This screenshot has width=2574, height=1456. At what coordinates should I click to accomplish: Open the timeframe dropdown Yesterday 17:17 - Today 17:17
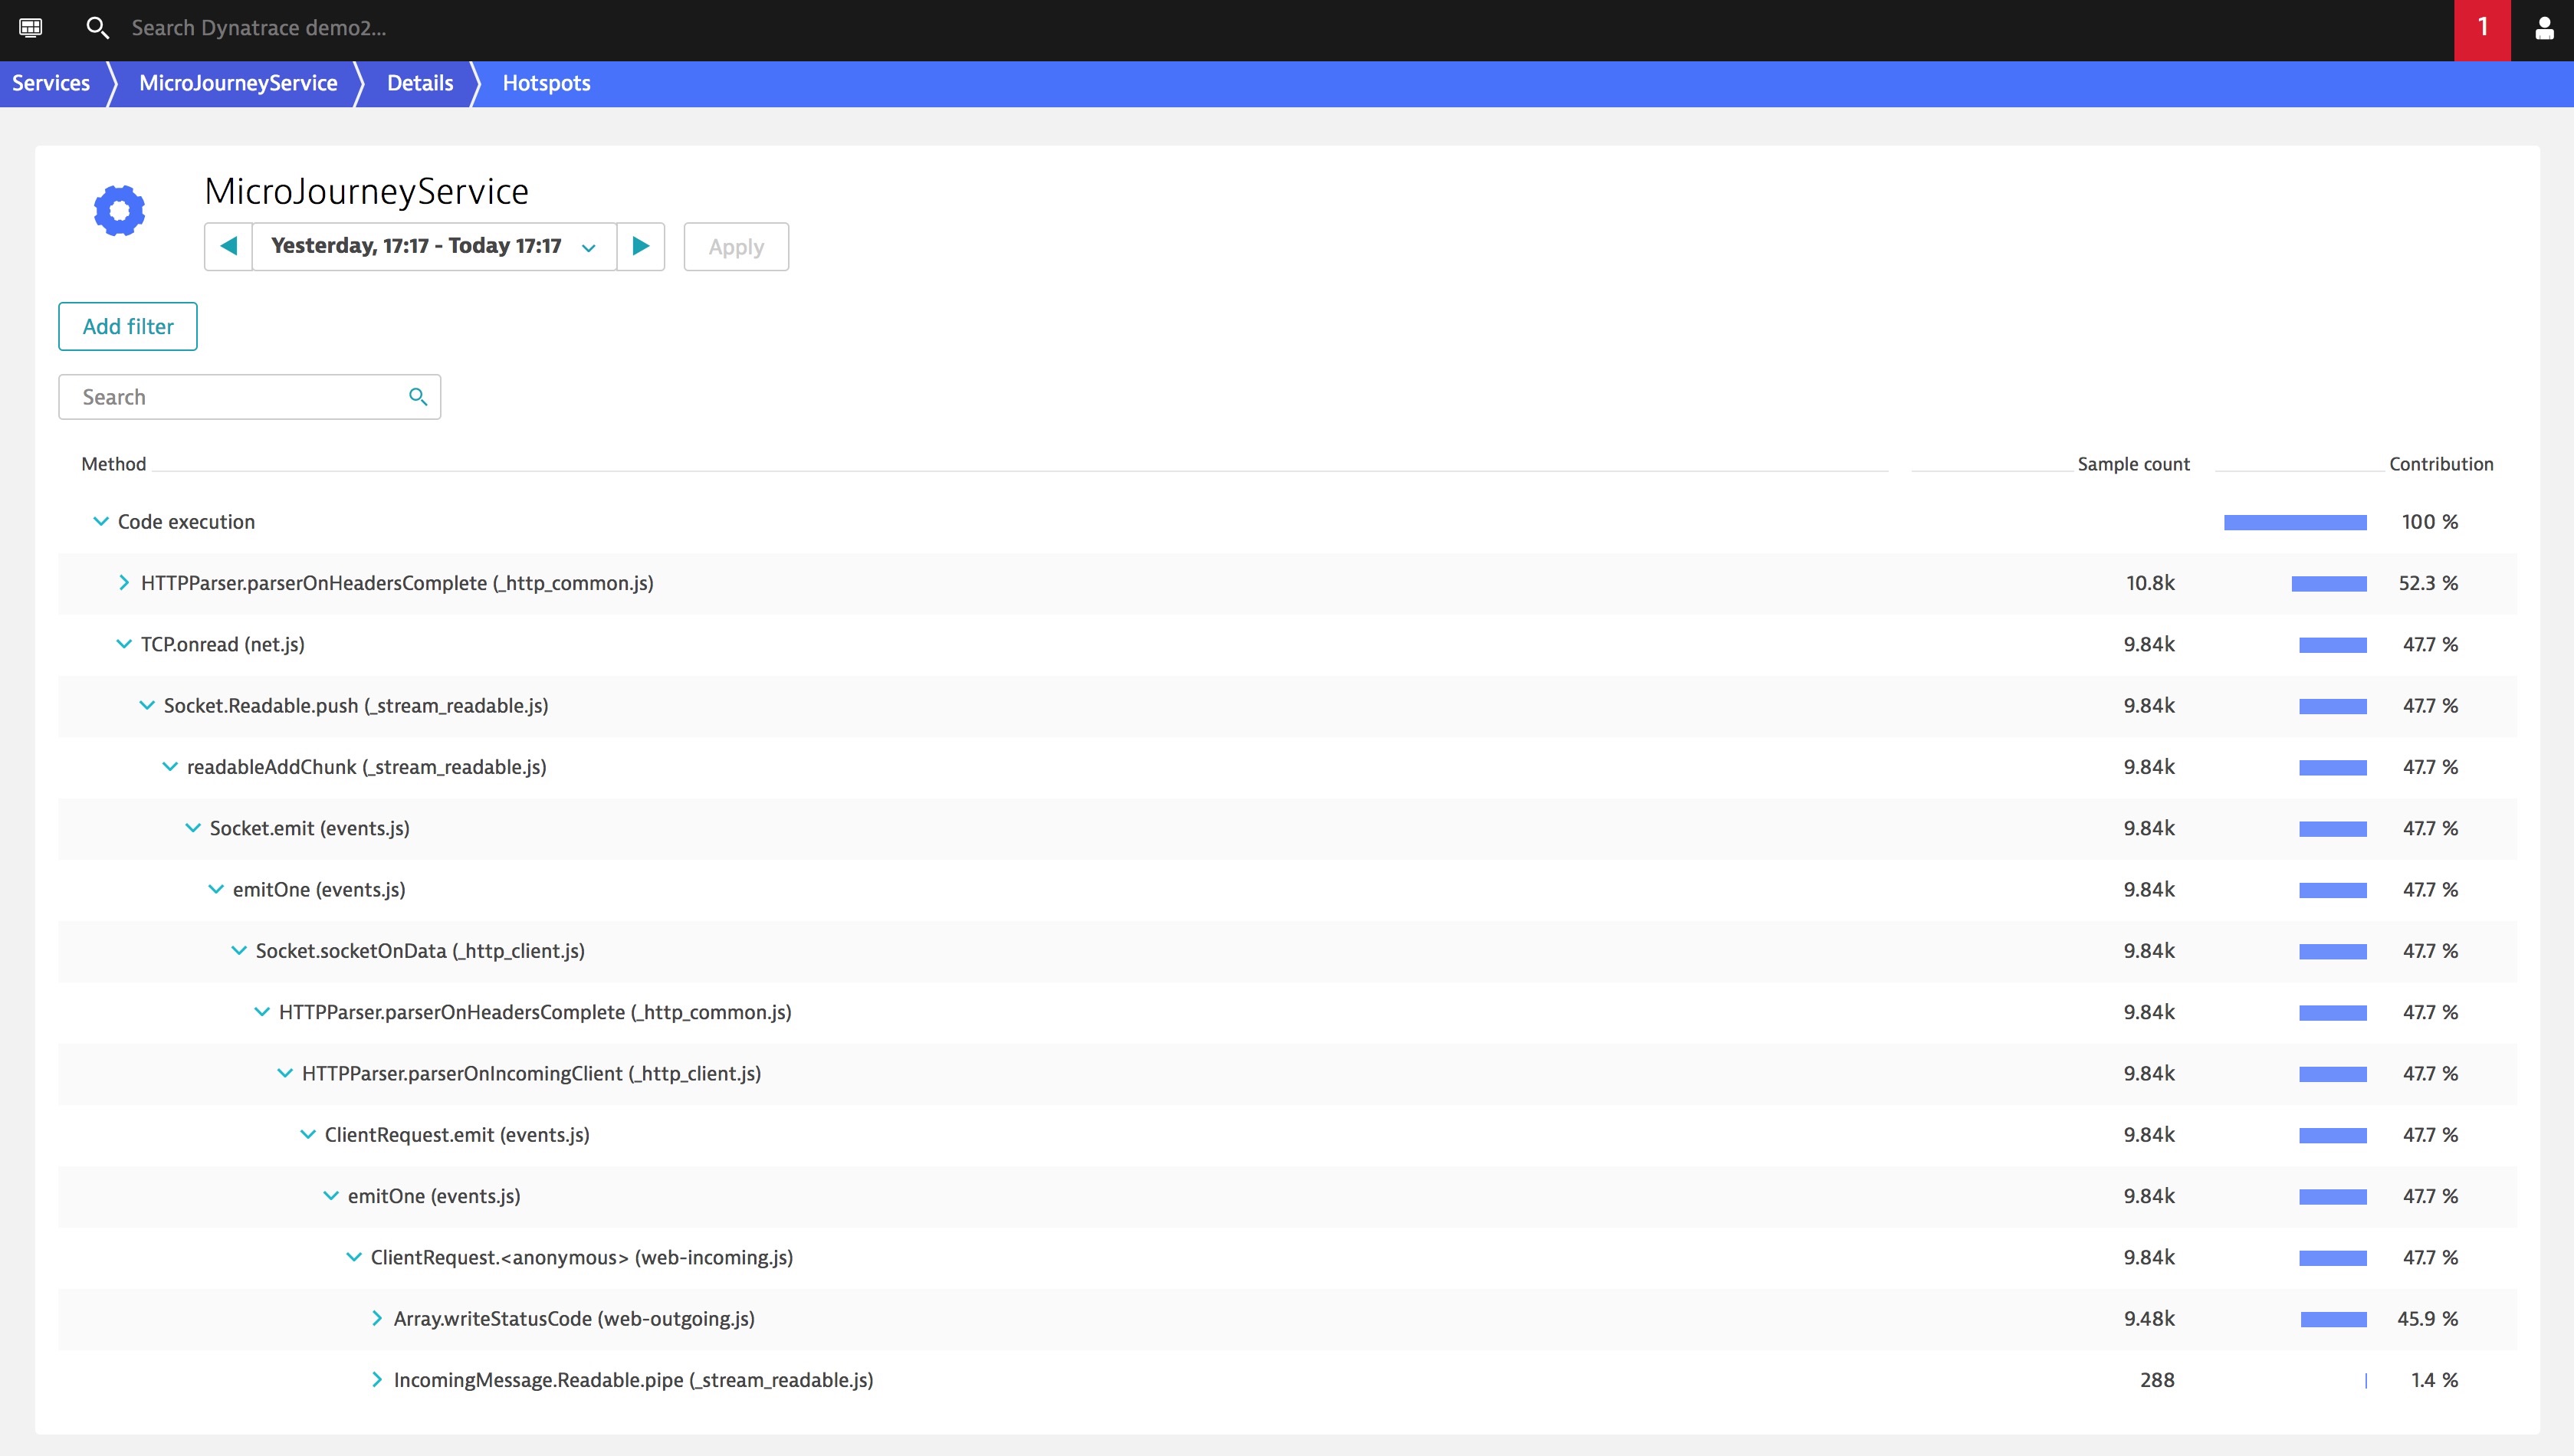point(434,246)
